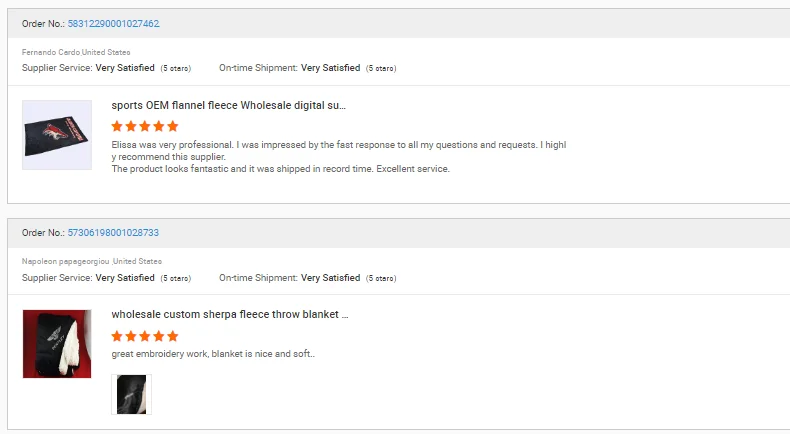Click first star of flannel fleece review rating
790x434 pixels.
coord(118,126)
